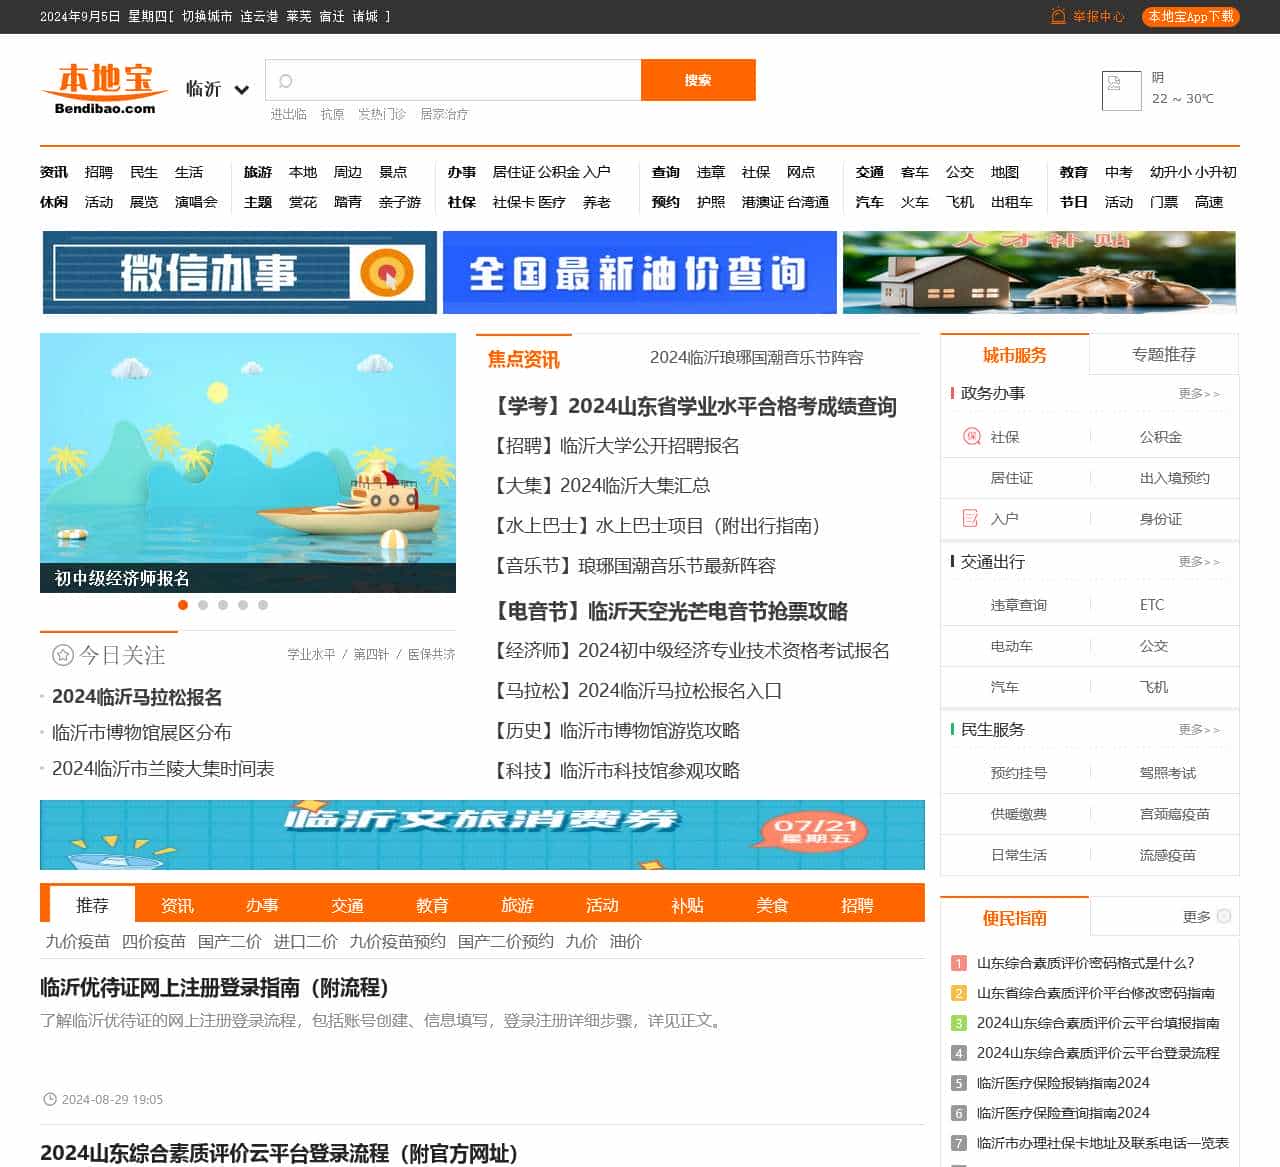
Task: Open 临沂医疗保险报销指南2024
Action: (x=1063, y=1082)
